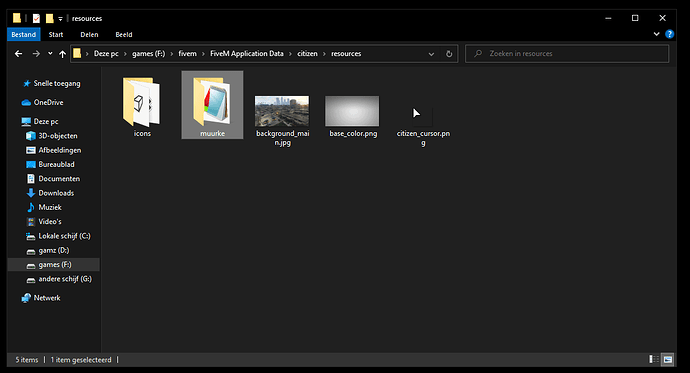This screenshot has width=690, height=373.
Task: Open Bureaublad in sidebar
Action: pos(51,165)
